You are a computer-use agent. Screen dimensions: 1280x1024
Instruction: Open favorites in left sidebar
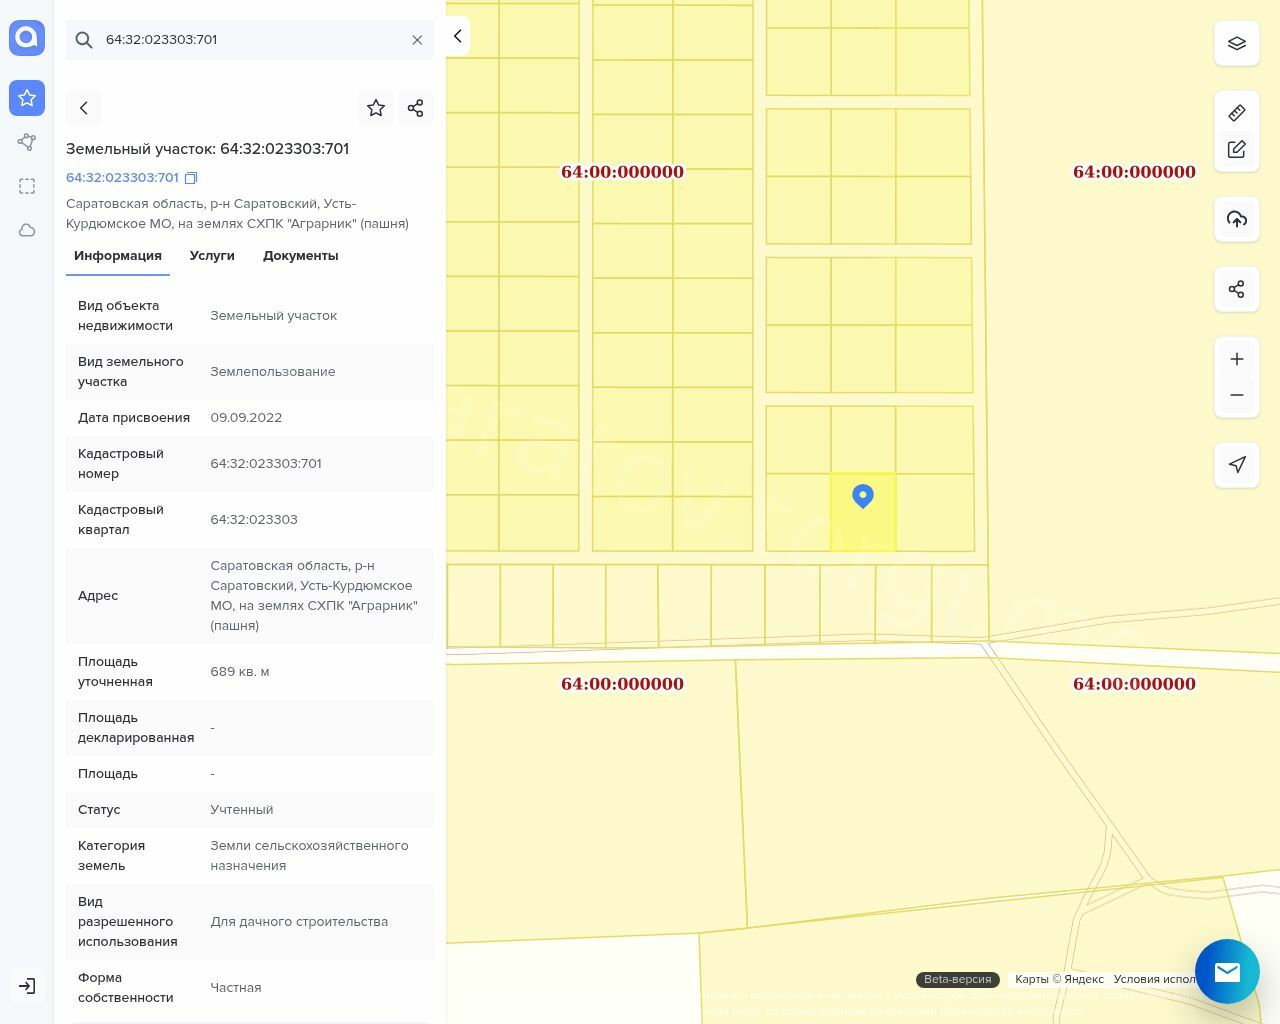coord(27,98)
